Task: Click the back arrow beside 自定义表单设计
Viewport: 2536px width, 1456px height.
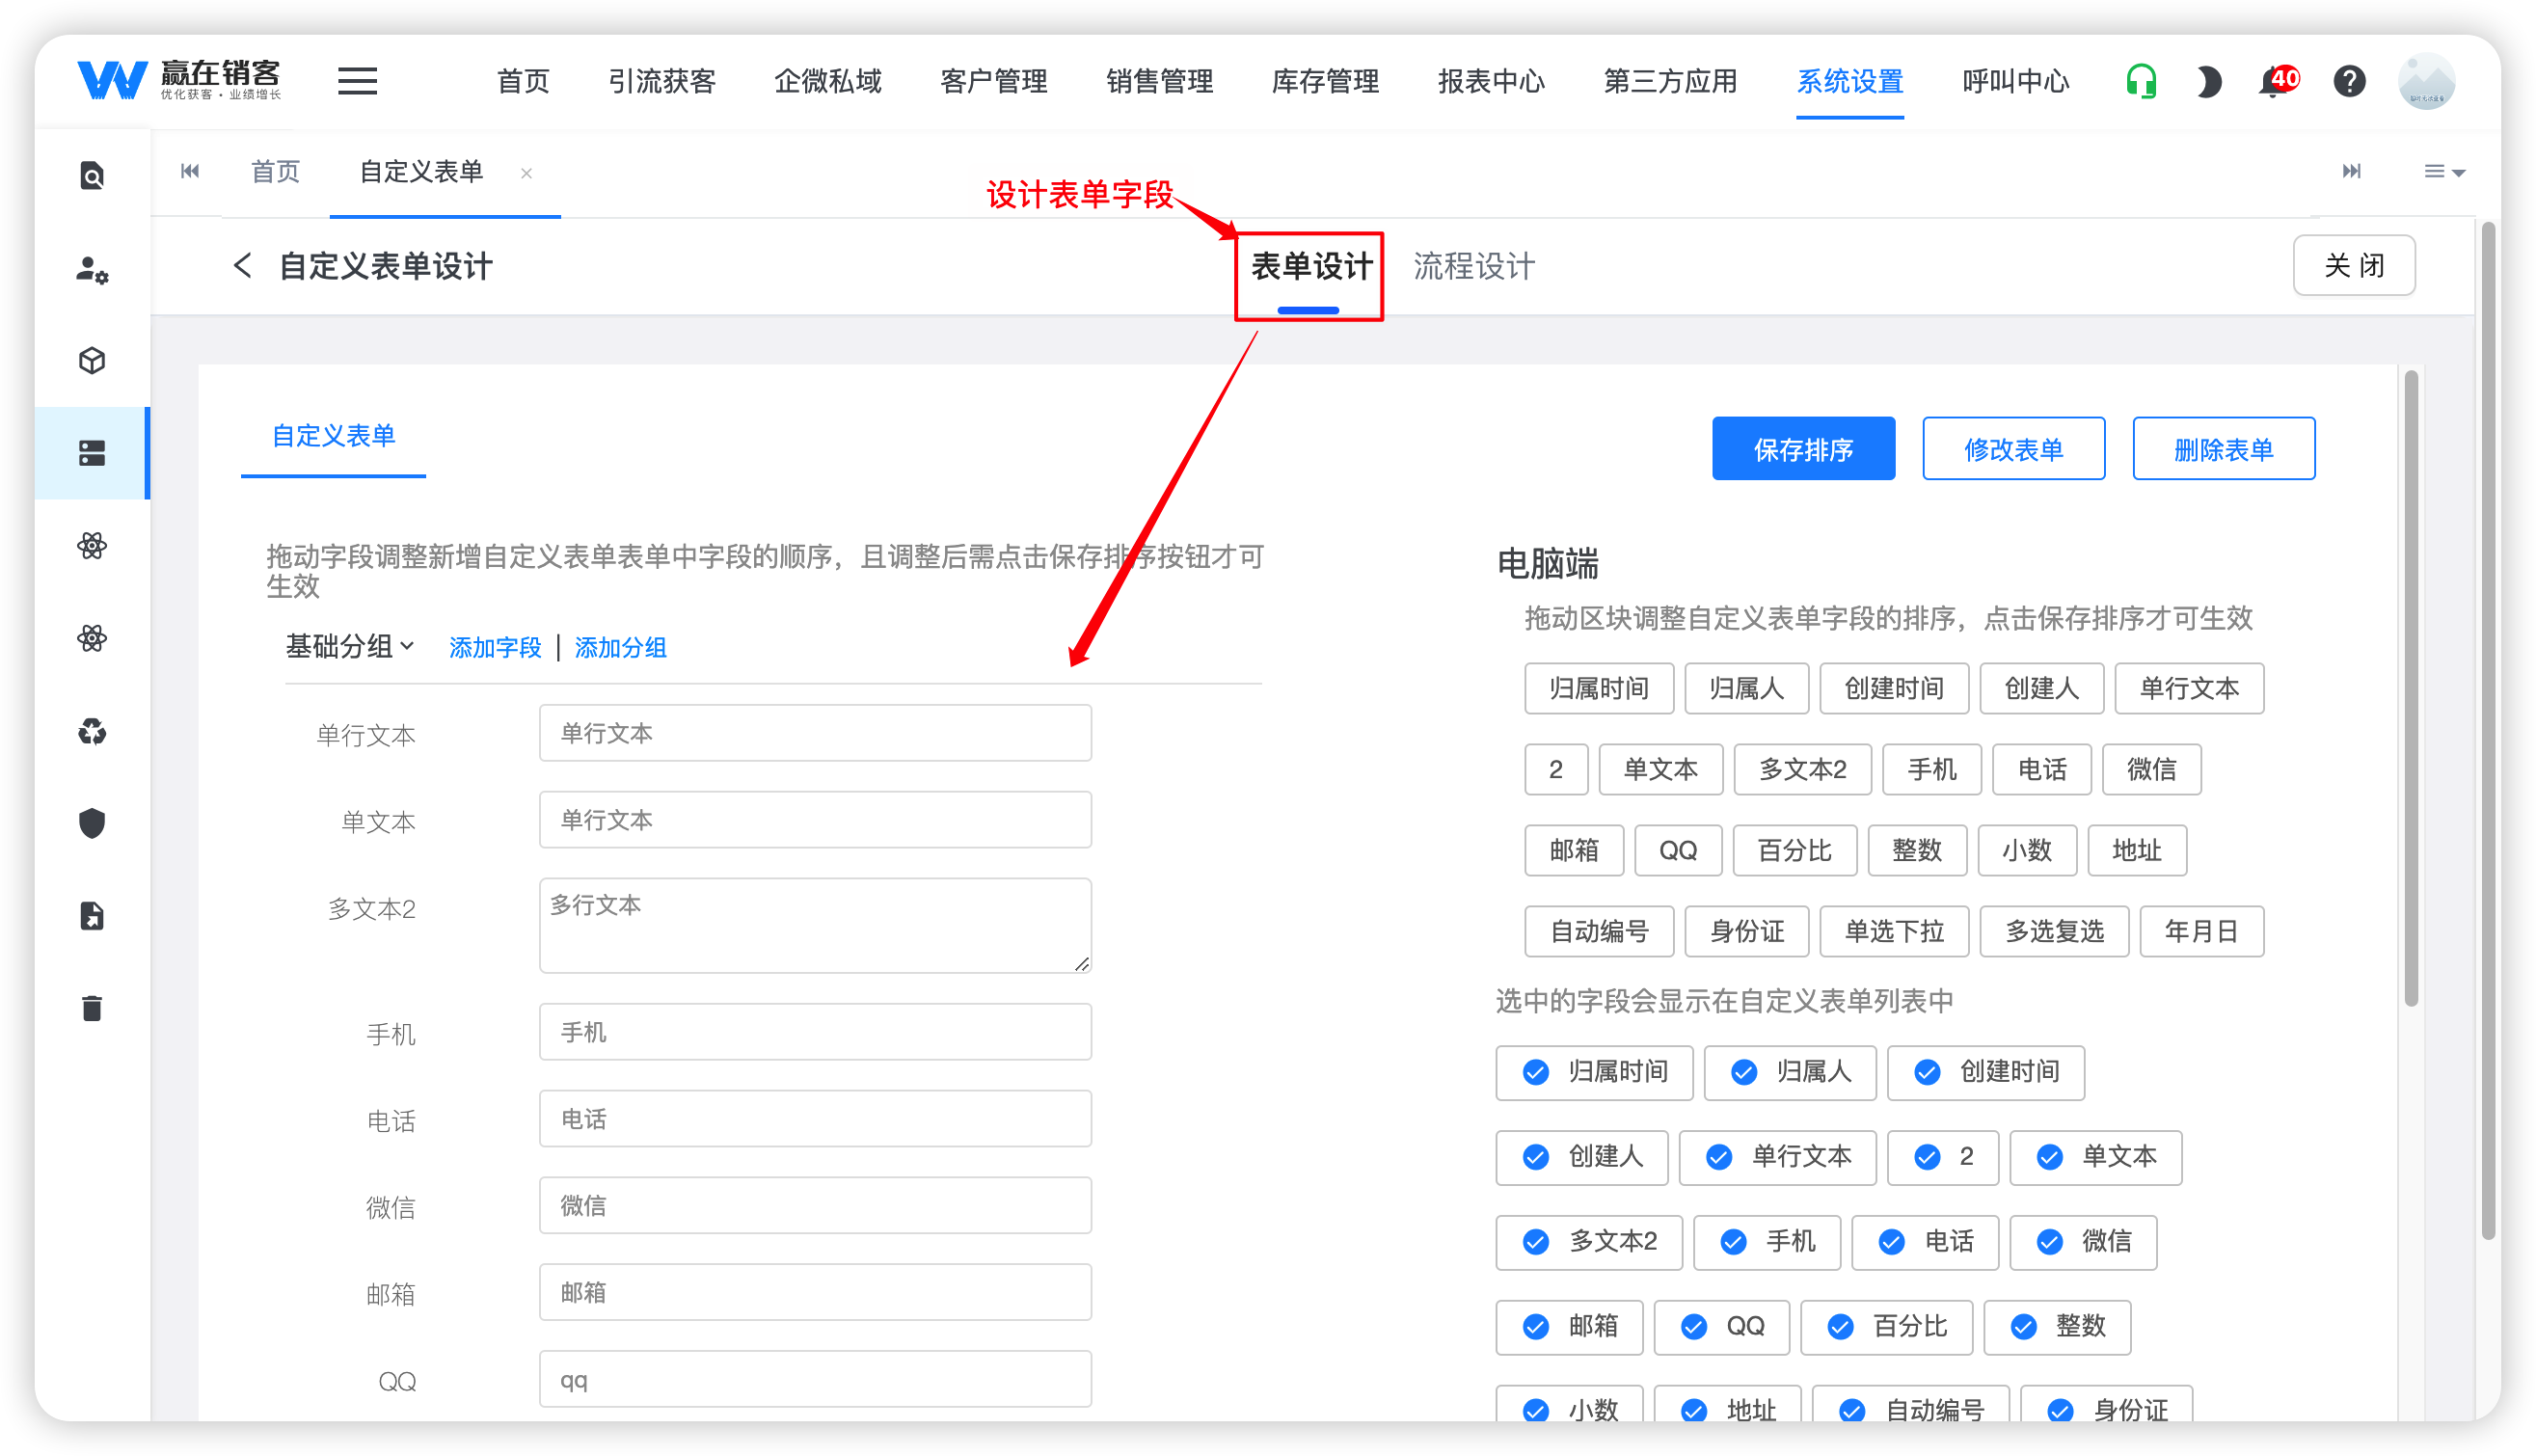Action: 242,266
